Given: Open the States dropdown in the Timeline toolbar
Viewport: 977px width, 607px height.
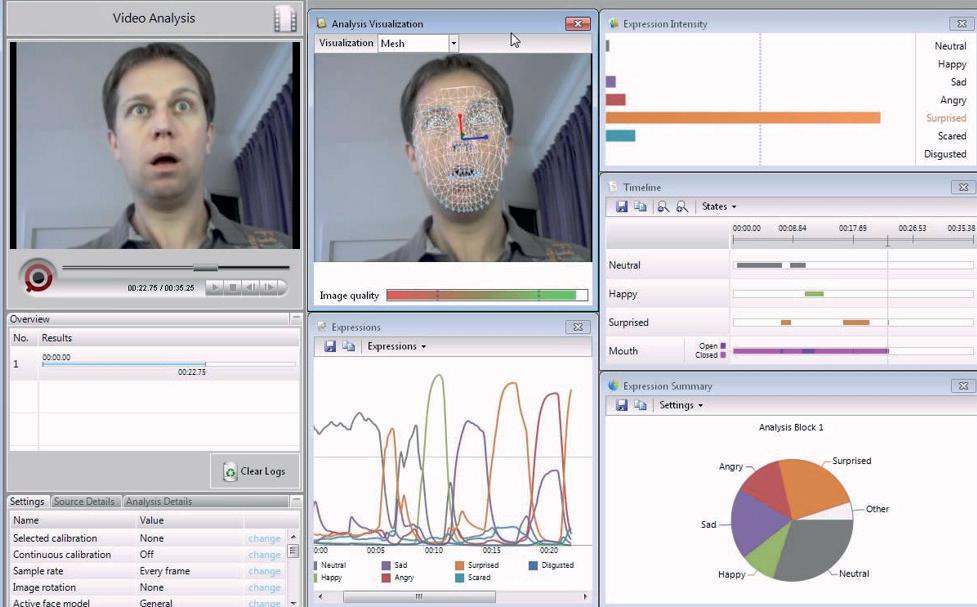Looking at the screenshot, I should [x=718, y=206].
